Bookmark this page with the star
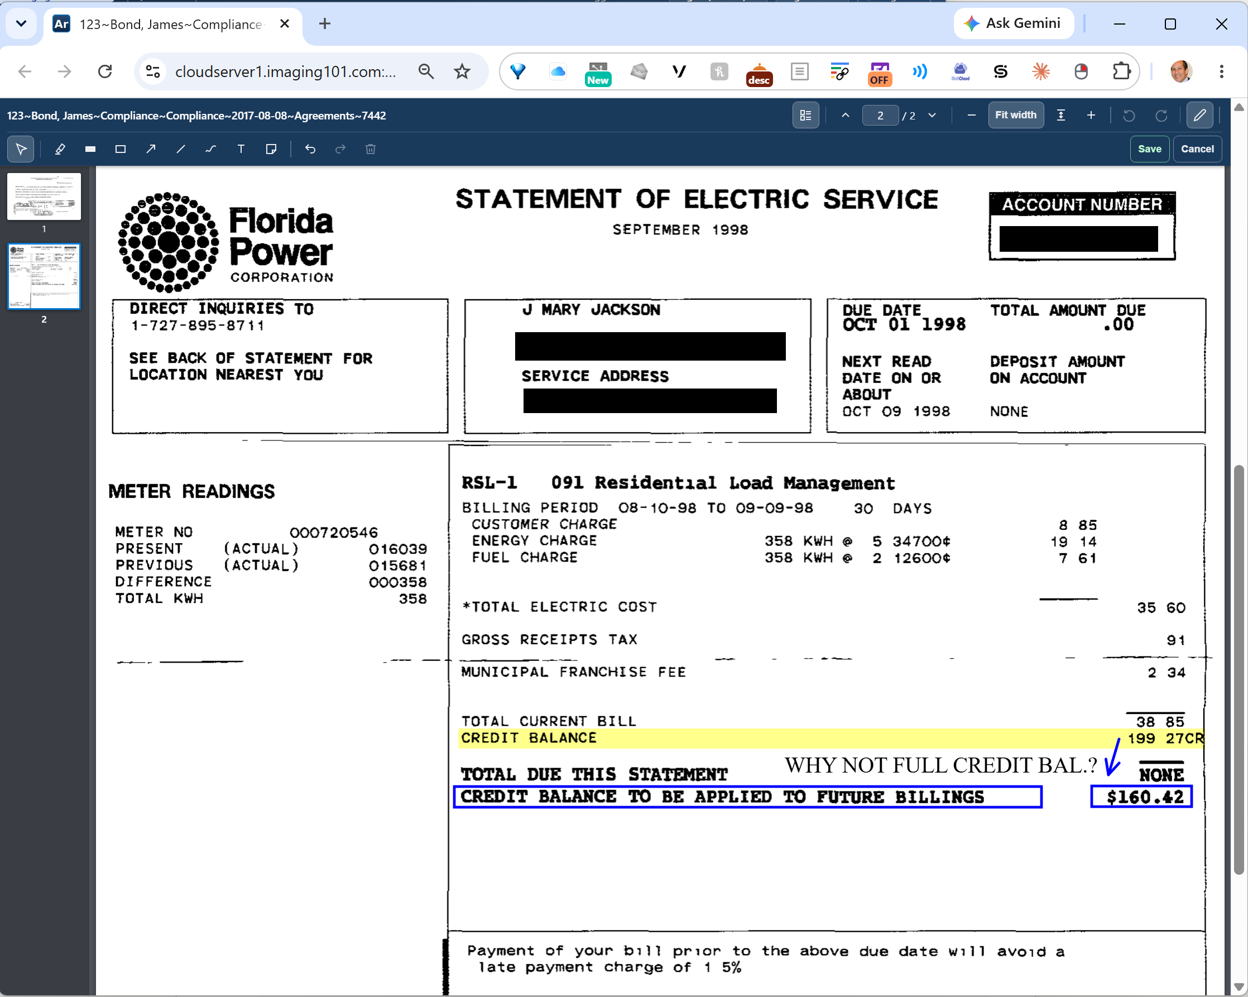This screenshot has height=997, width=1248. [462, 71]
